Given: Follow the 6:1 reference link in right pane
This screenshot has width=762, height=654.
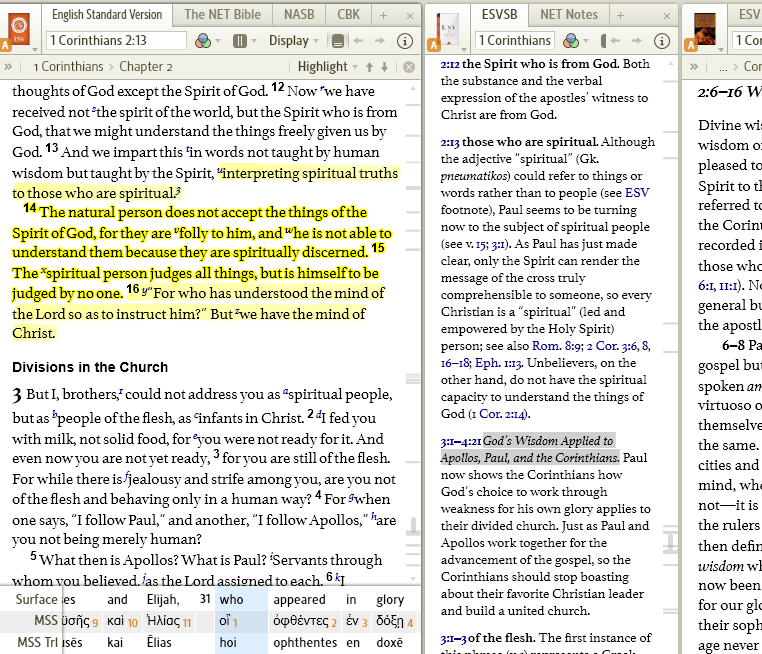Looking at the screenshot, I should (707, 286).
